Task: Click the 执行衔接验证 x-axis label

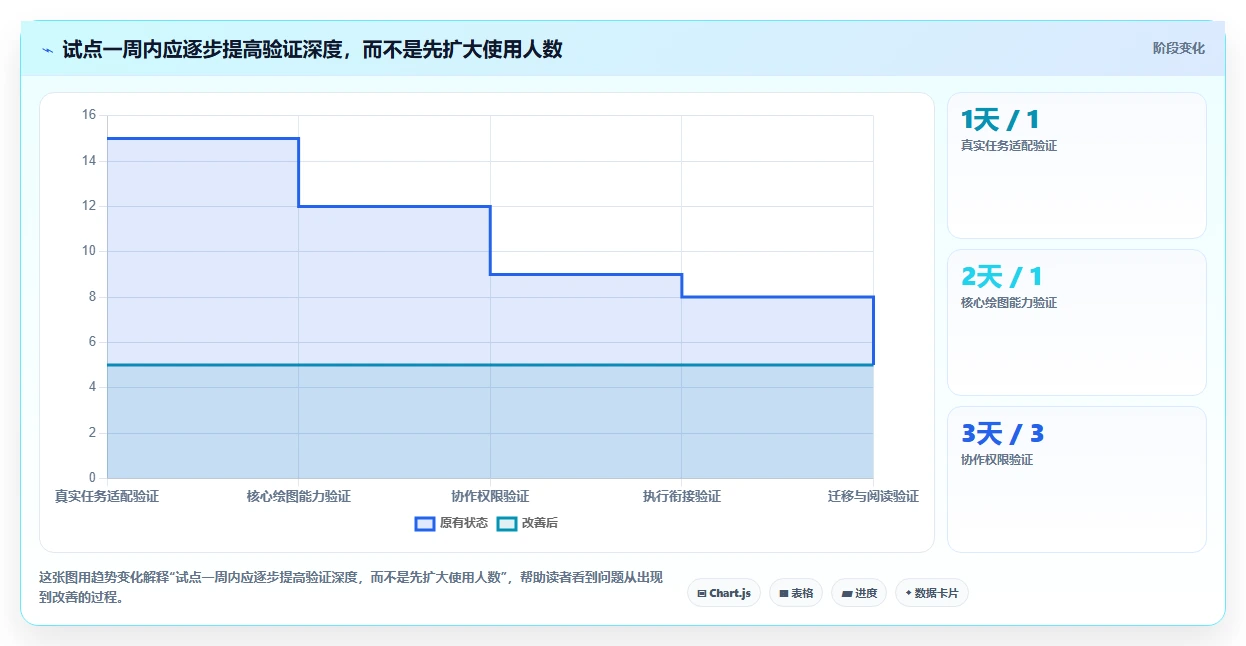Action: coord(681,496)
